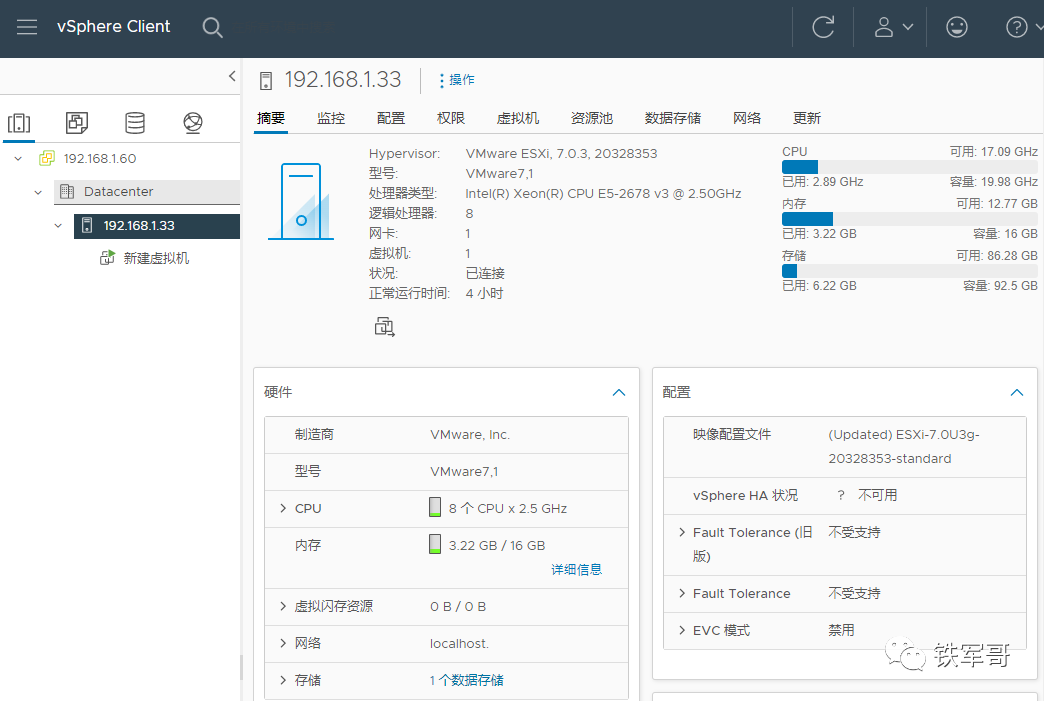Open the help question mark icon
Viewport: 1044px width, 701px height.
pos(1017,27)
